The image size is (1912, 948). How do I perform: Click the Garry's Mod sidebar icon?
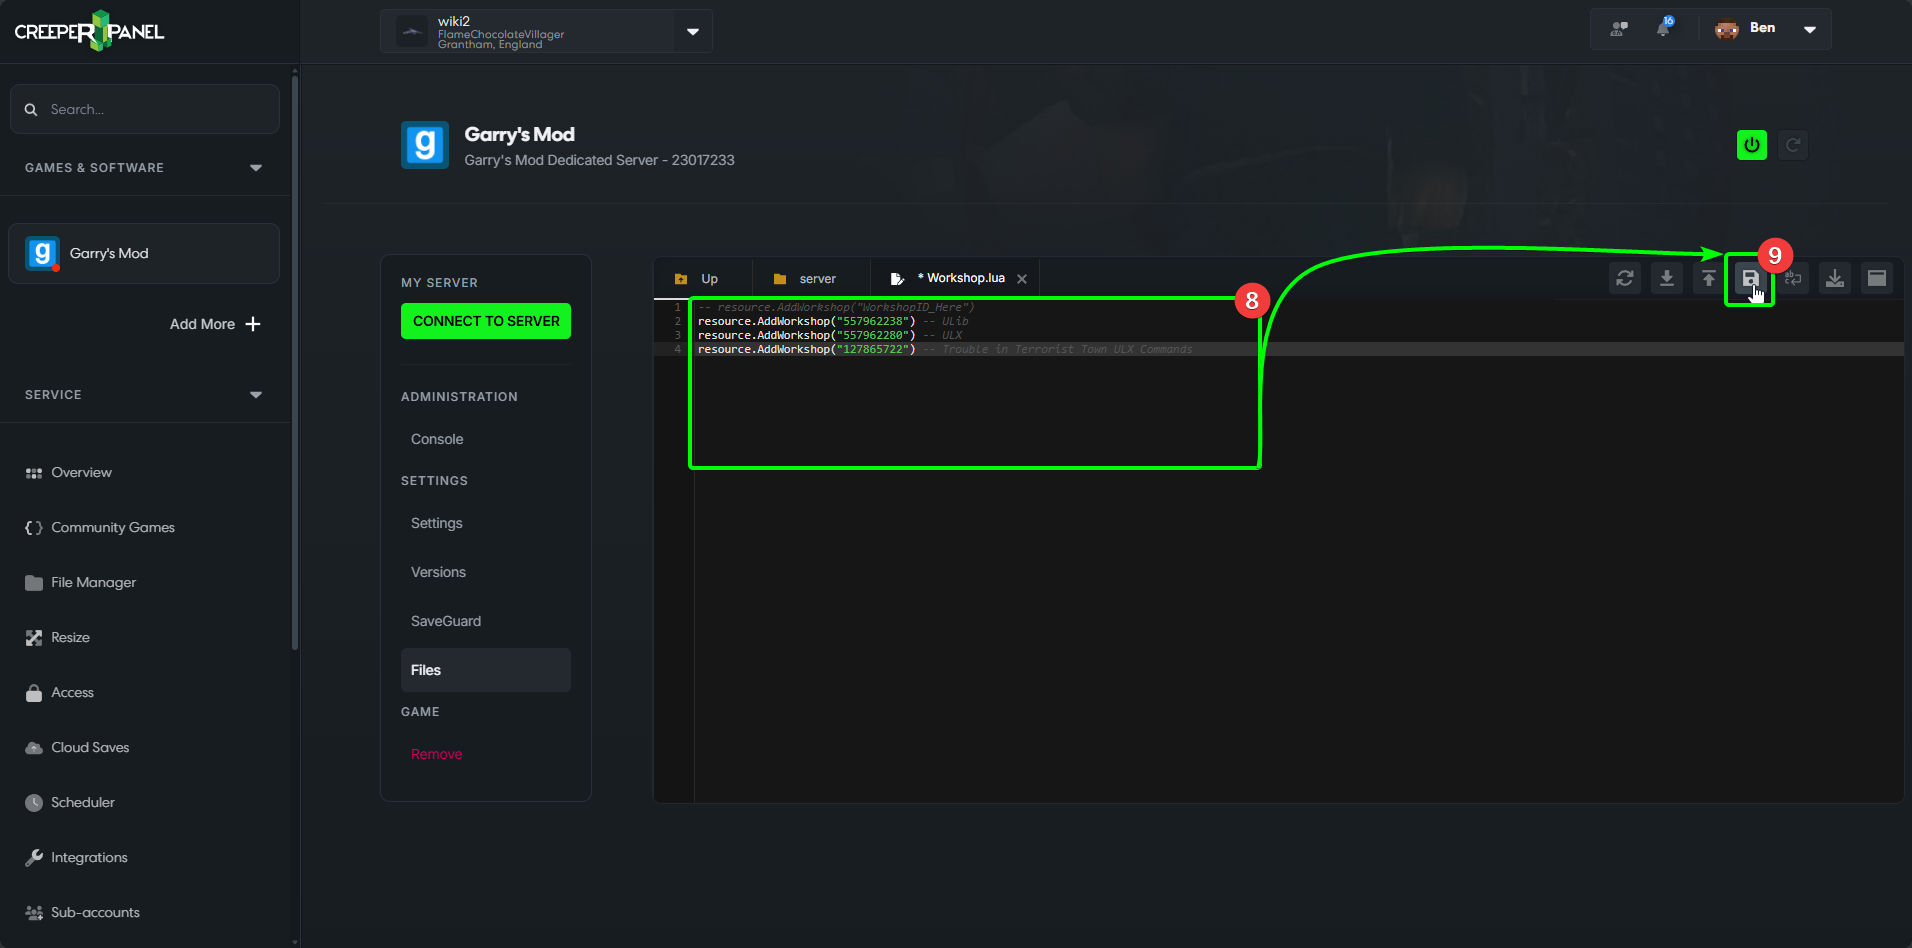coord(42,253)
